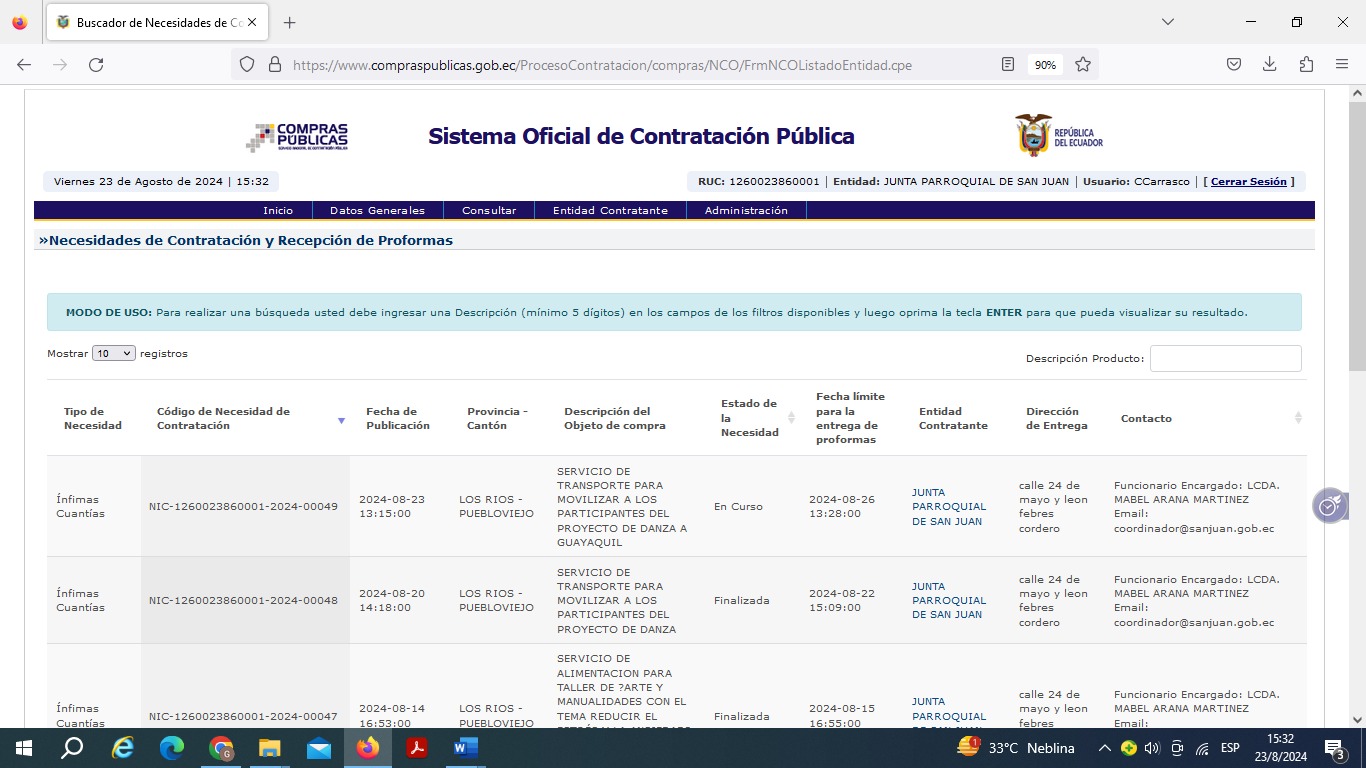Open Firefox downloads panel icon

click(1269, 65)
